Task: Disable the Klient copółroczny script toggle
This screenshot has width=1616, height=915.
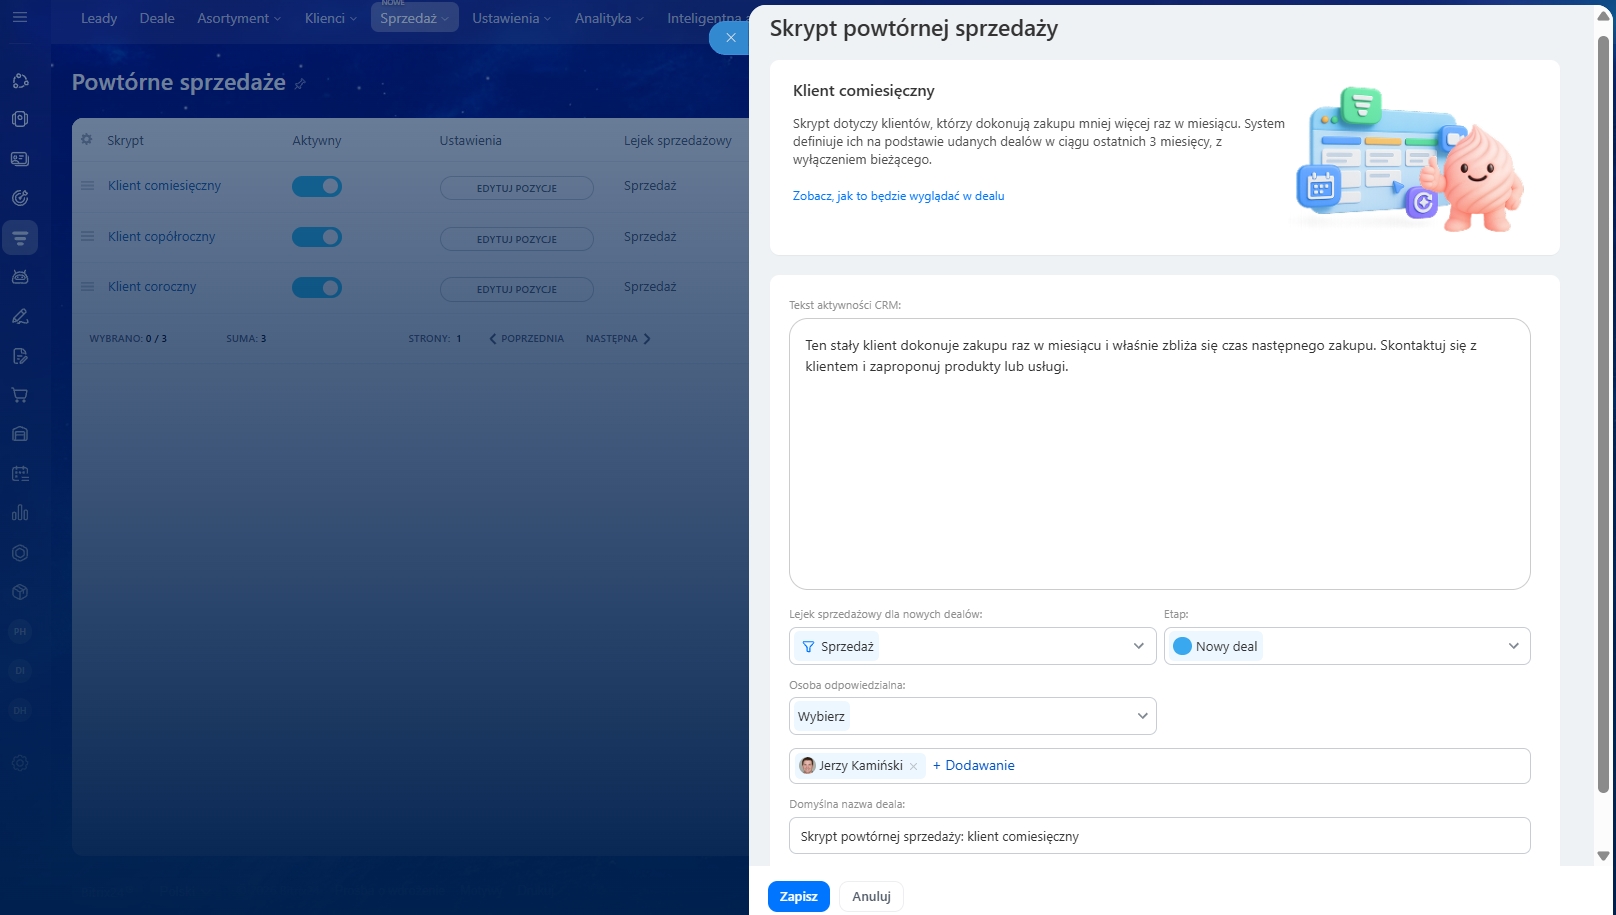Action: point(317,237)
